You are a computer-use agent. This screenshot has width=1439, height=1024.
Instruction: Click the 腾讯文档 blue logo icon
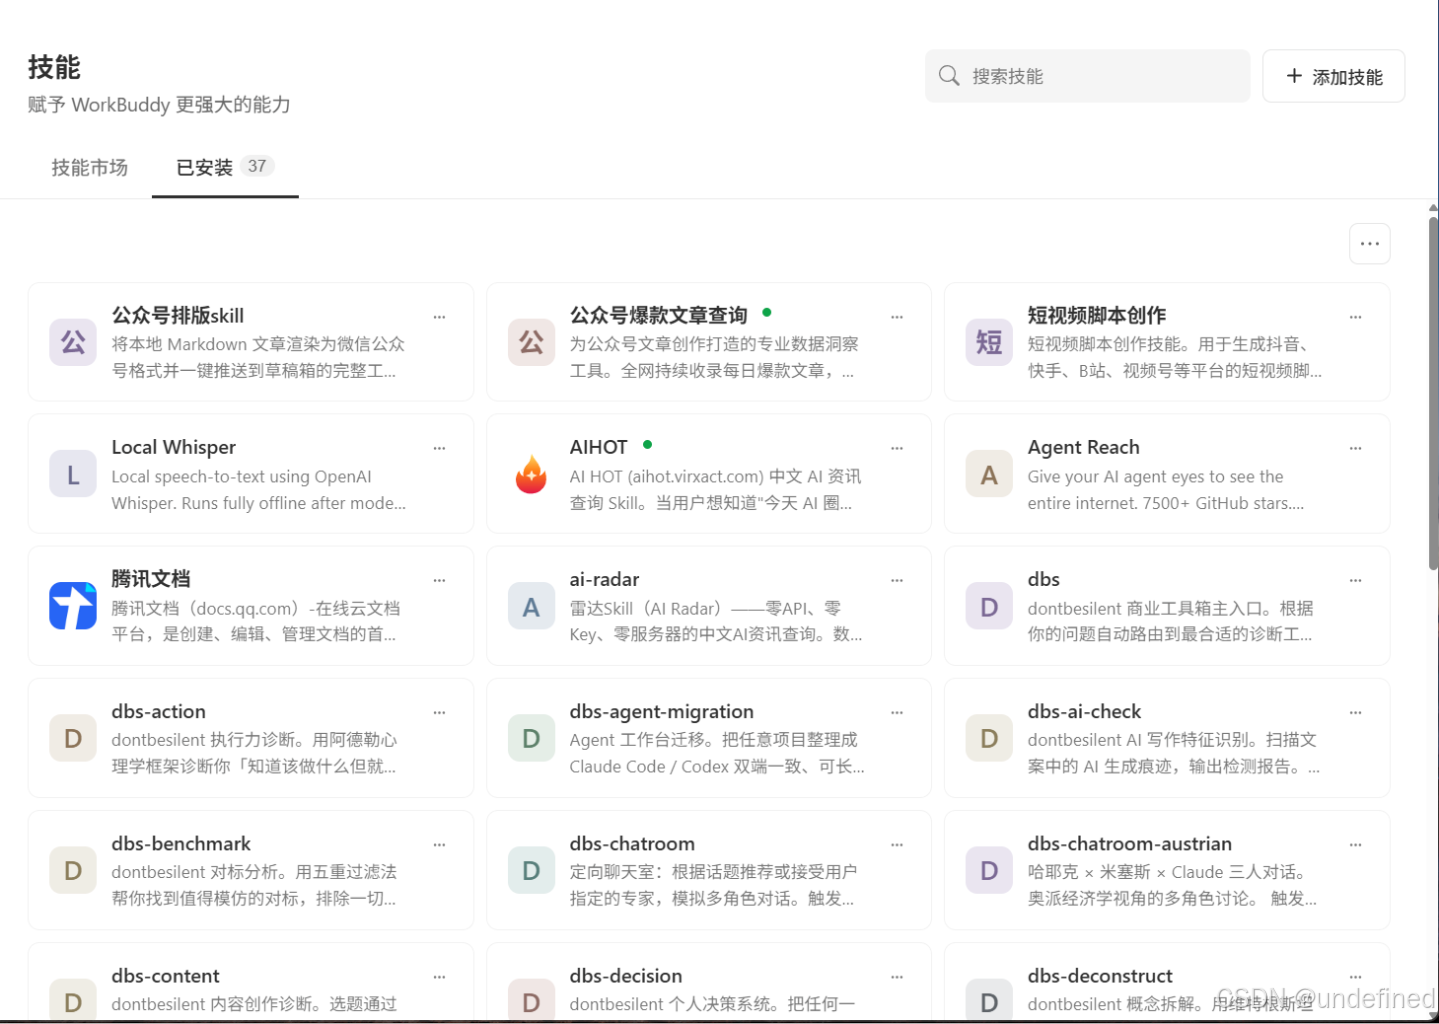pos(73,606)
